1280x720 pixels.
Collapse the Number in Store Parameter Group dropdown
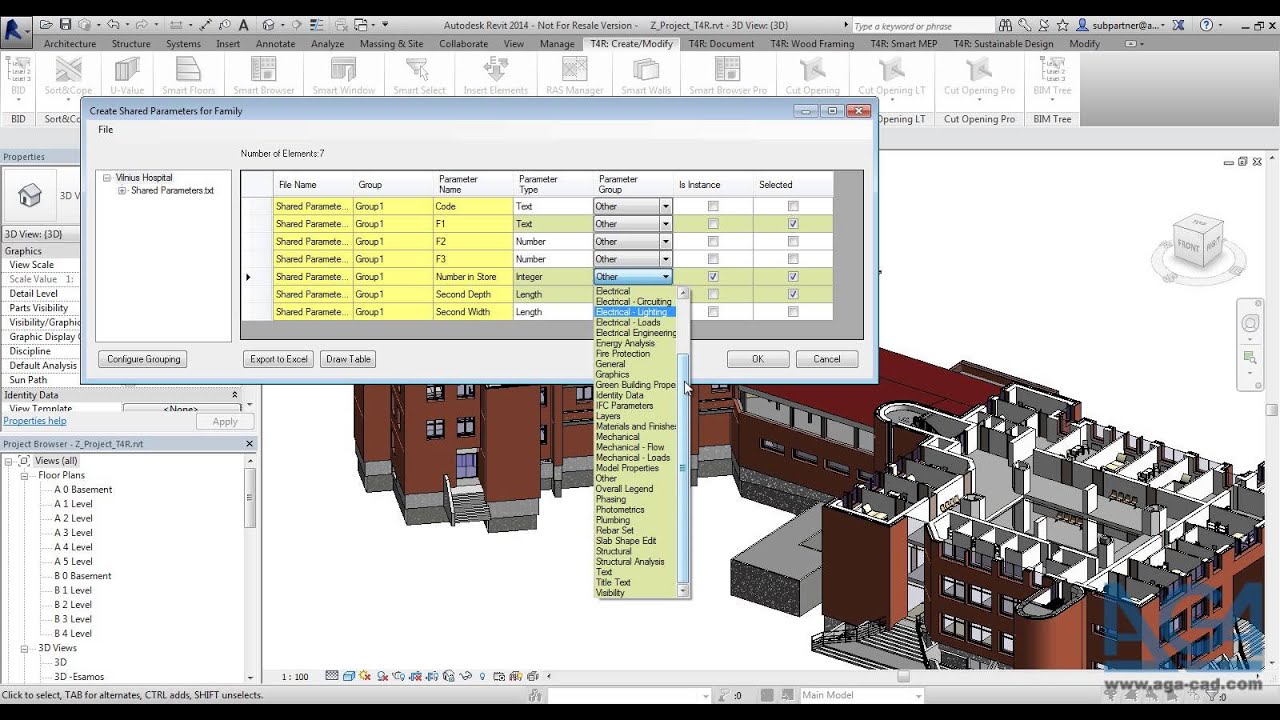(x=665, y=277)
